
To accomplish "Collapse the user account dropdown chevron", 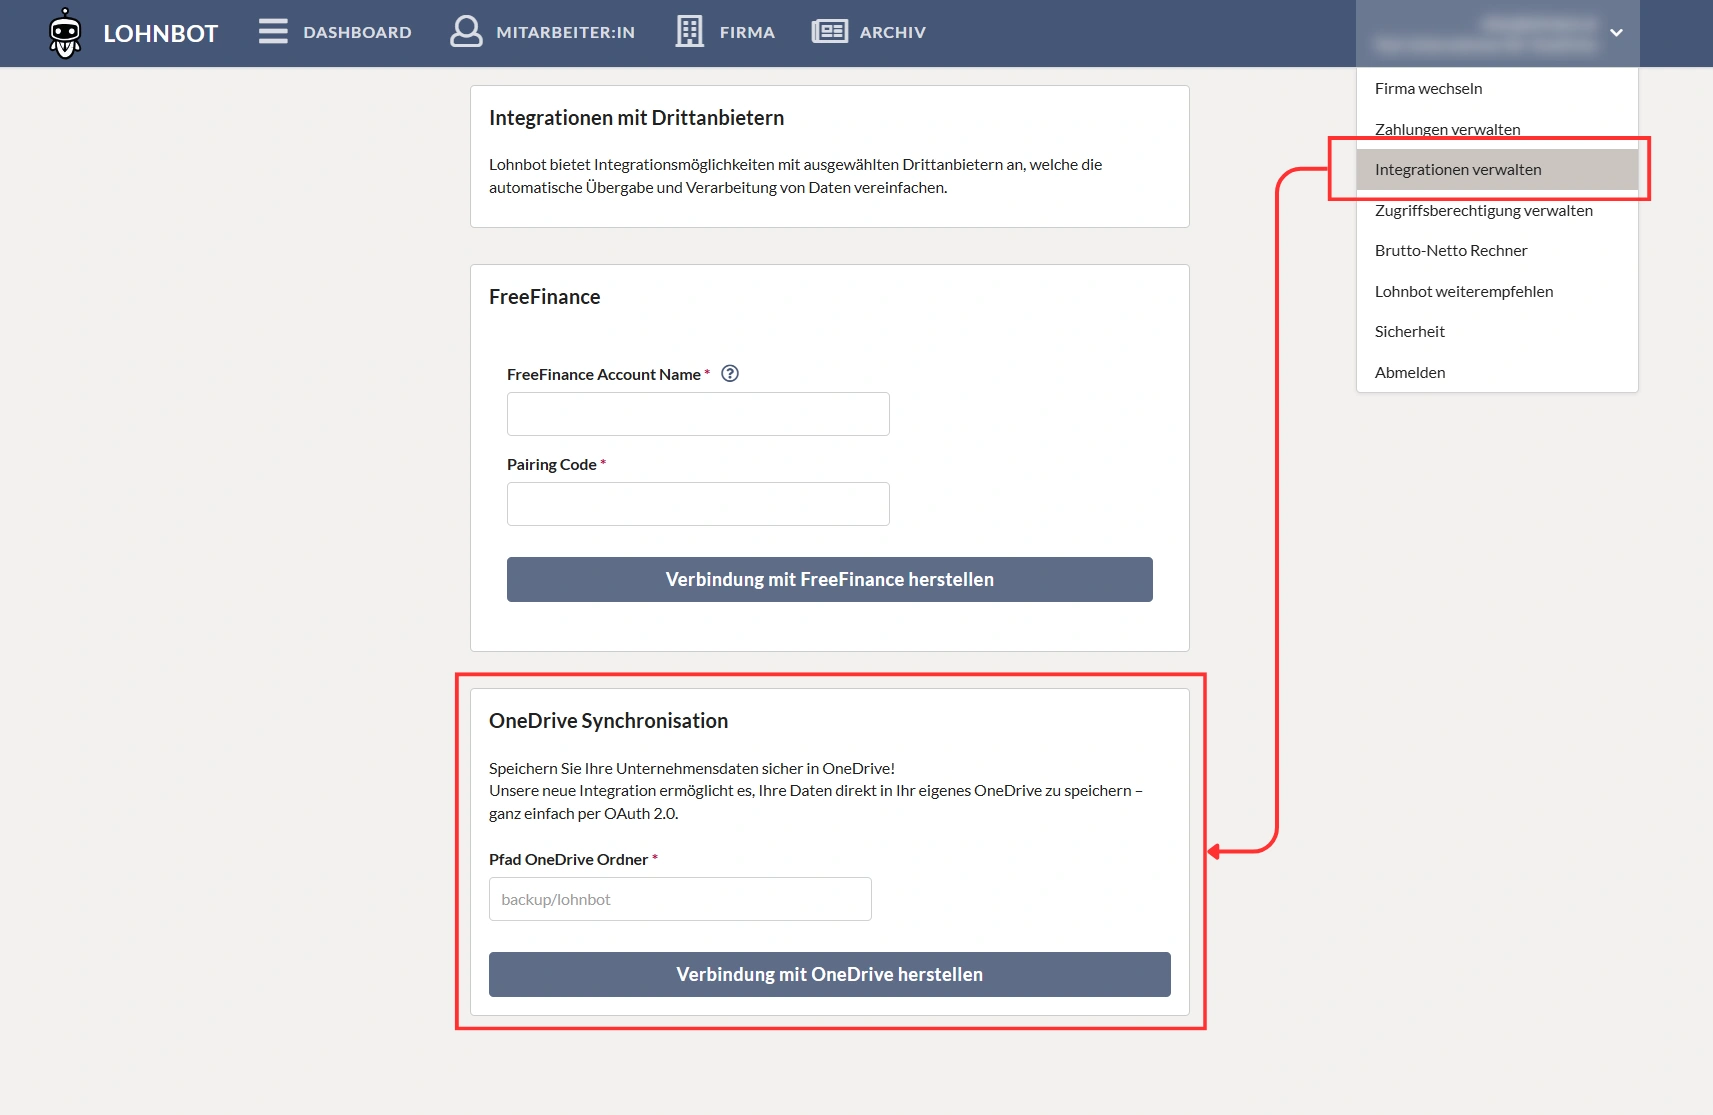I will [1616, 33].
